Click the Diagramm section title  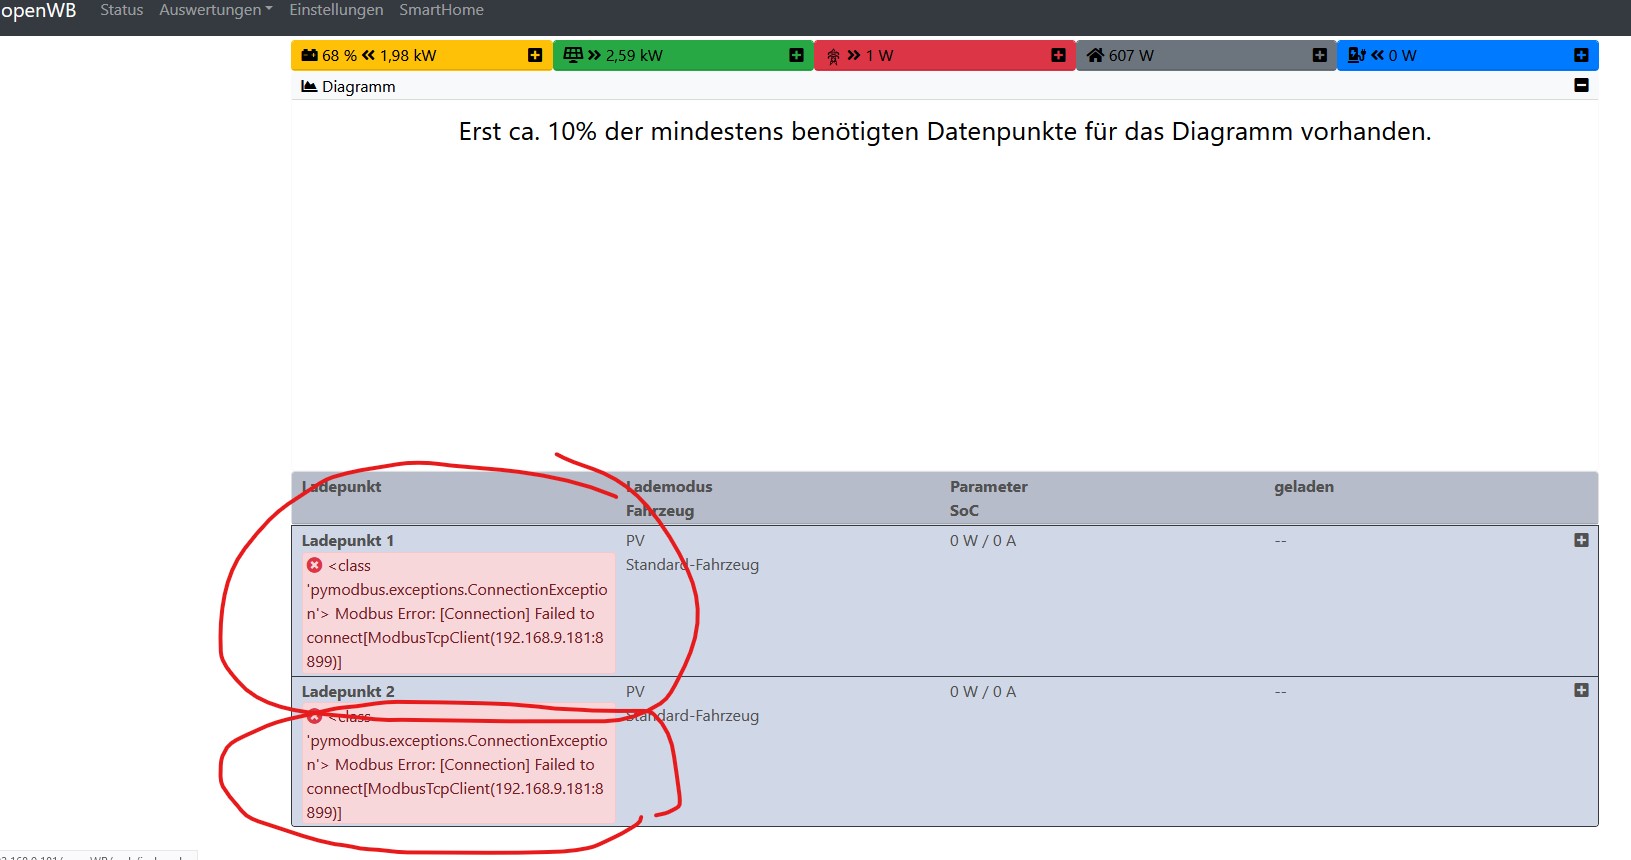pos(359,87)
